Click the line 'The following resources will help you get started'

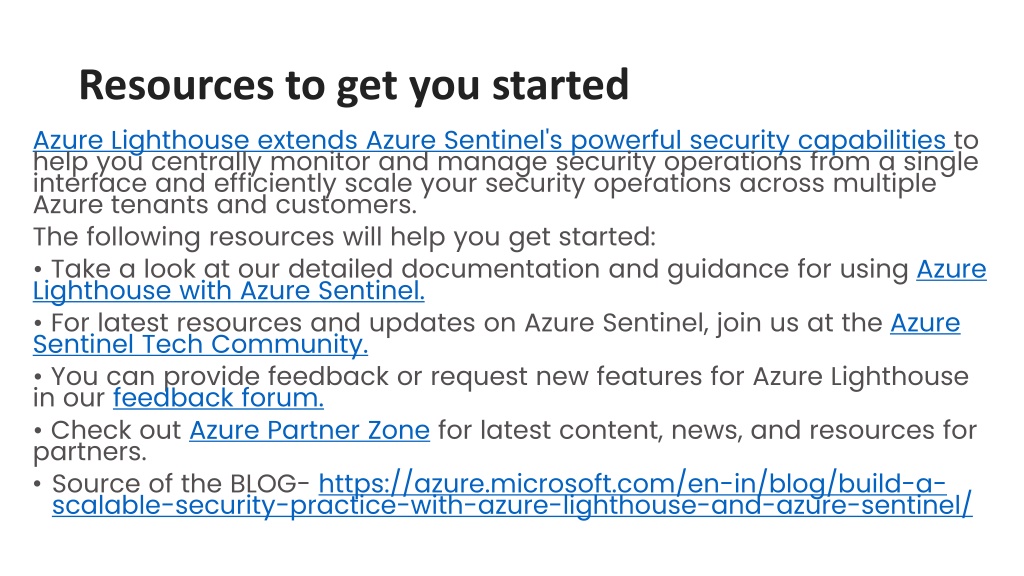tap(344, 237)
